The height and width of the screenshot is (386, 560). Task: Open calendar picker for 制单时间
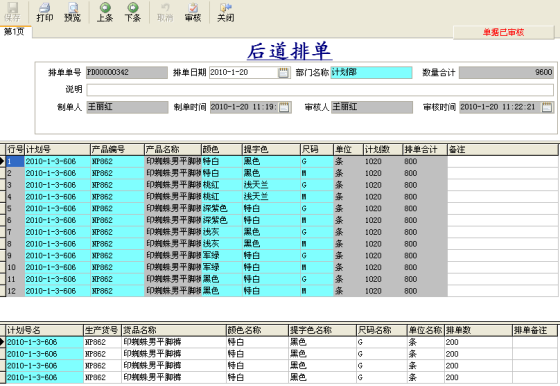click(x=284, y=107)
